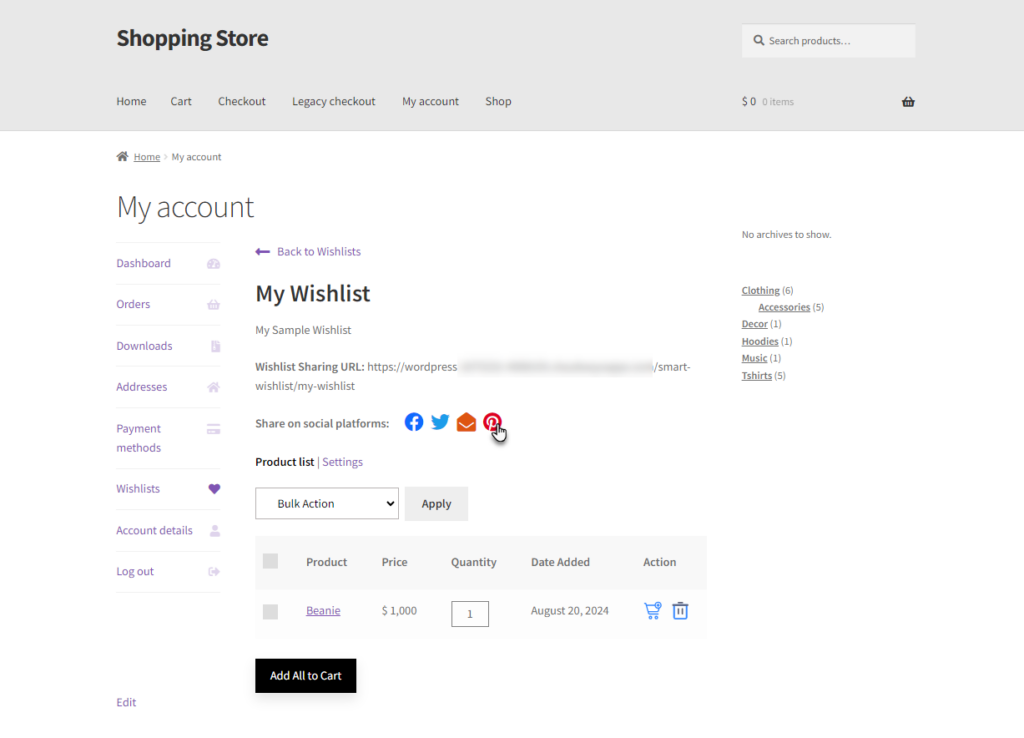
Task: Open Account details sidebar link
Action: 154,530
